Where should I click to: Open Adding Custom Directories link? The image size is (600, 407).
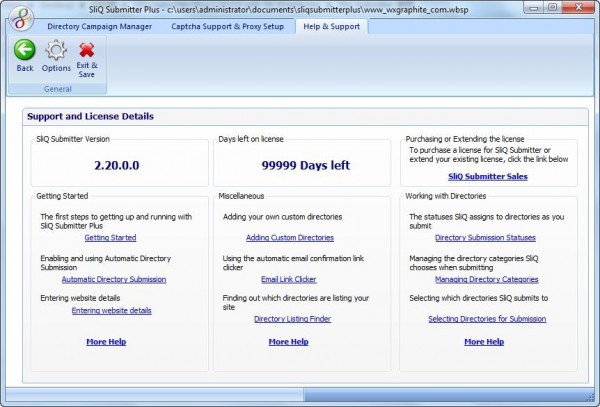click(290, 238)
